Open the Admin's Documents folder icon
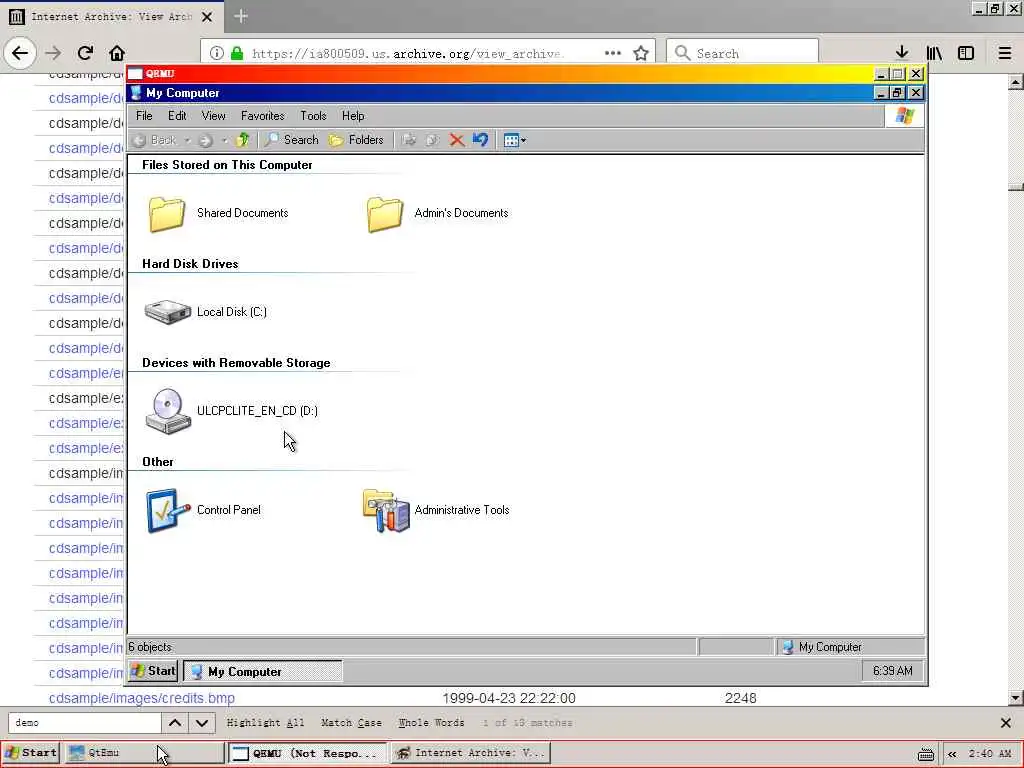This screenshot has width=1024, height=768. tap(385, 214)
